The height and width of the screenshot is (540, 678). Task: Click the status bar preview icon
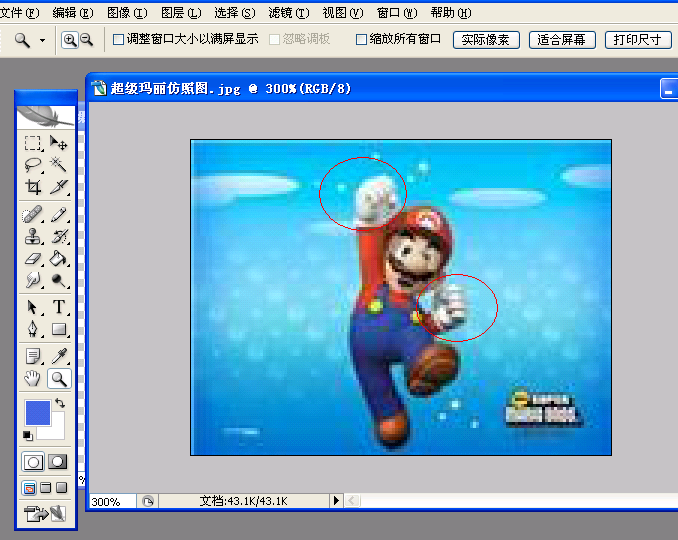[x=148, y=502]
